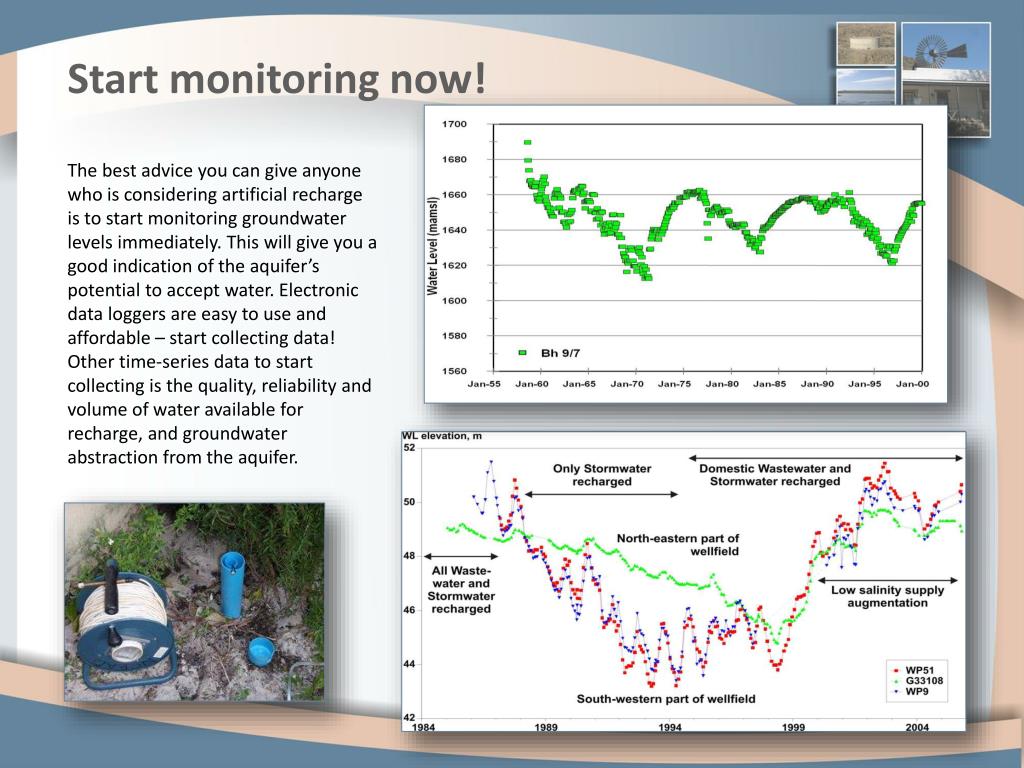Image resolution: width=1024 pixels, height=768 pixels.
Task: Click the "Bh 9/7" legend entry
Action: (549, 353)
